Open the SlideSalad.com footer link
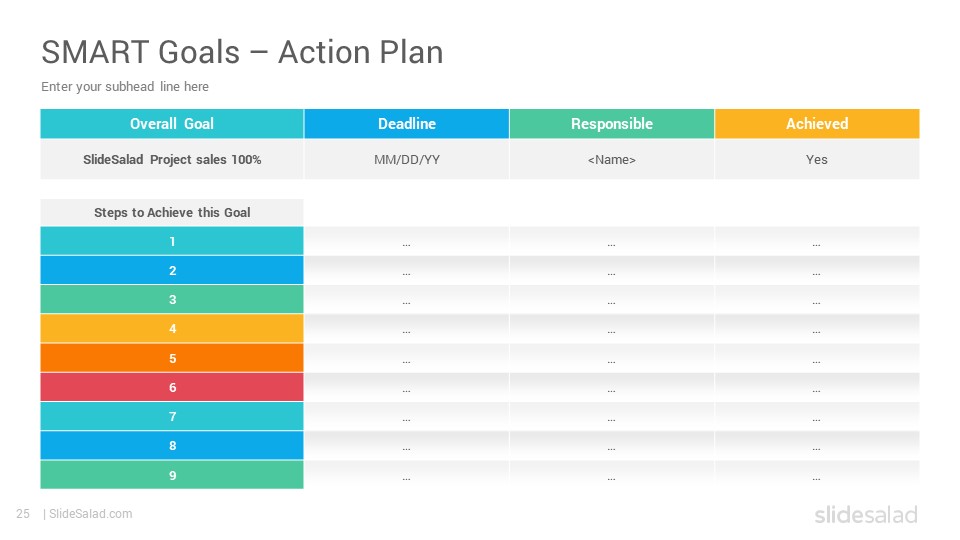960x540 pixels. pos(91,514)
